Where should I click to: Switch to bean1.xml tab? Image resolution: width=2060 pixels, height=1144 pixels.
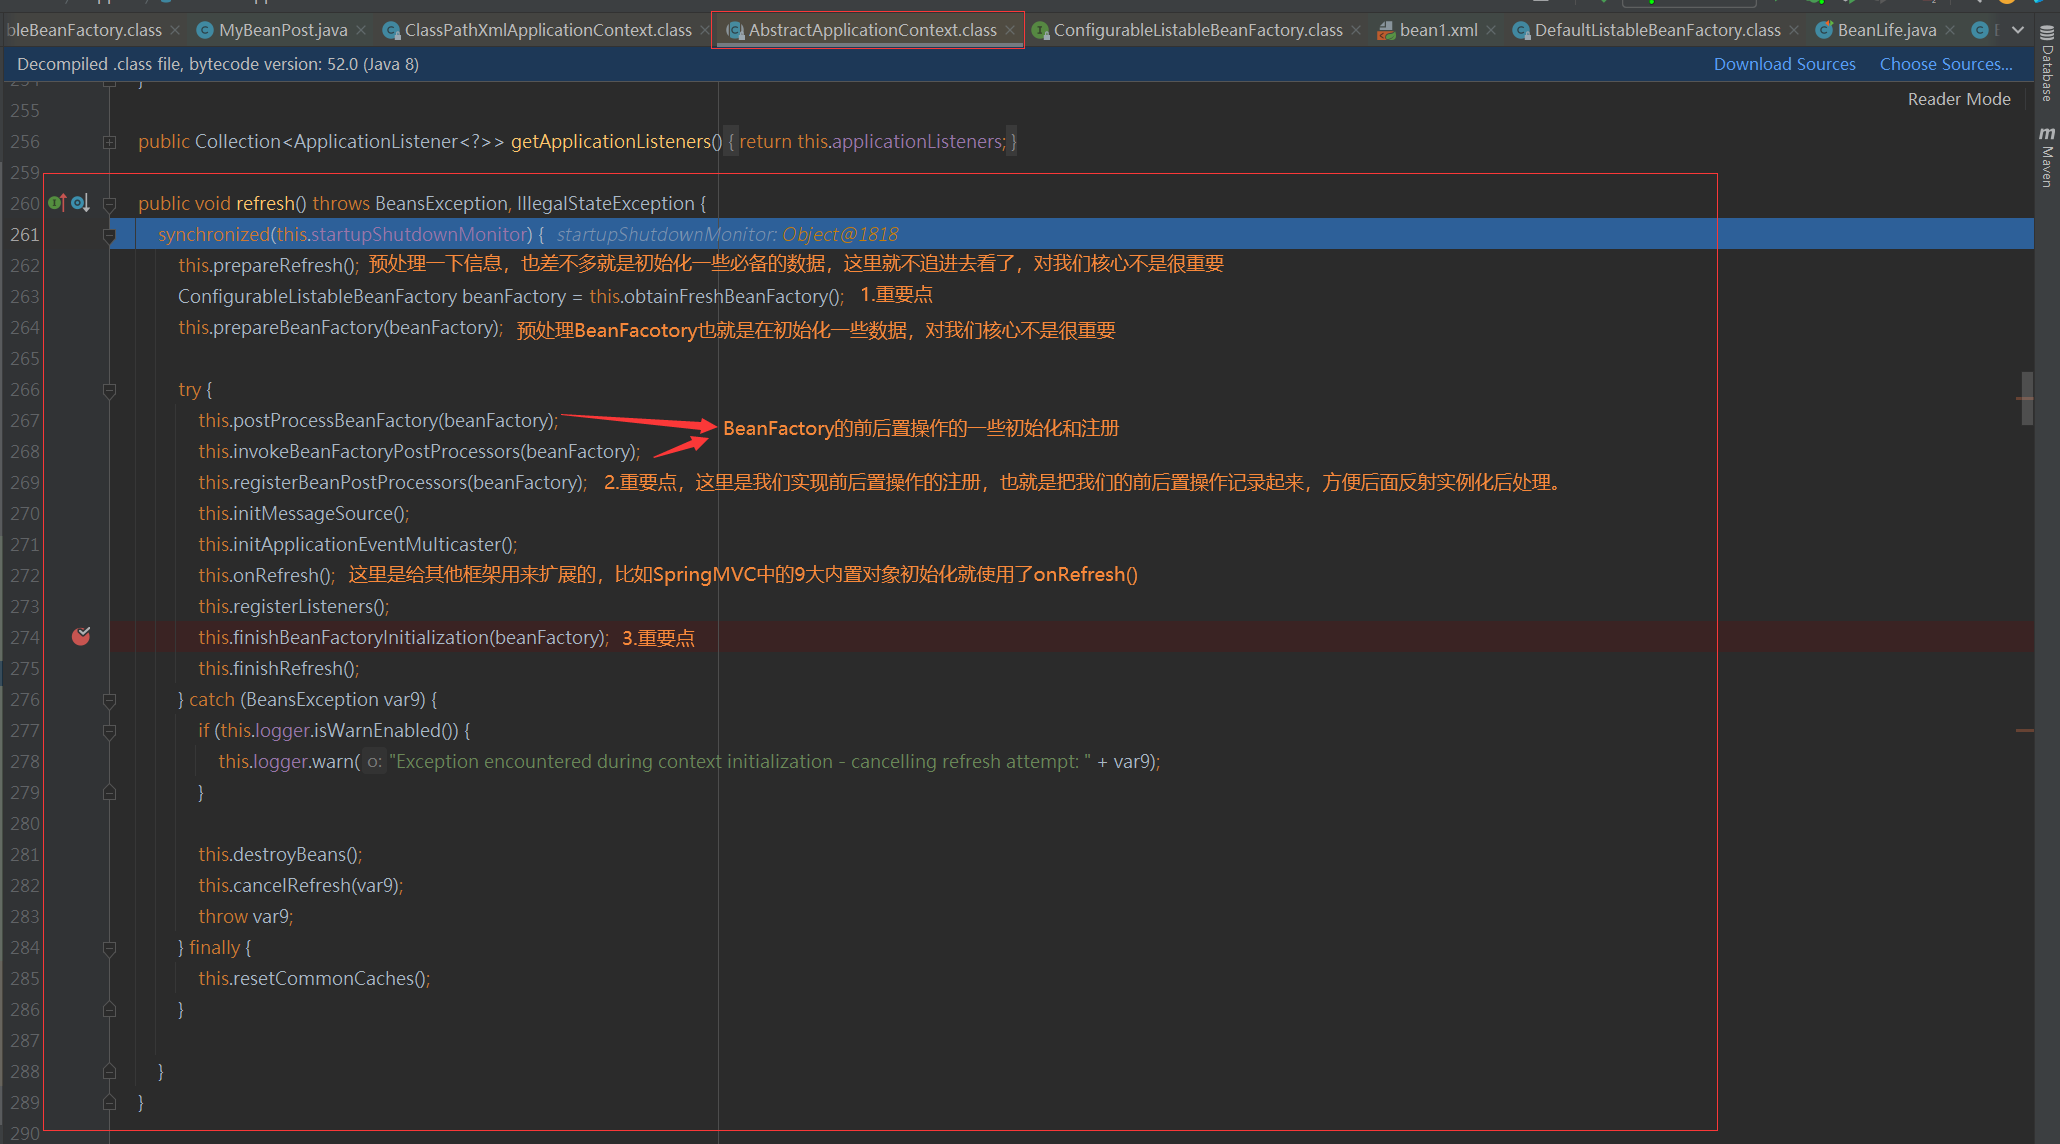coord(1438,30)
